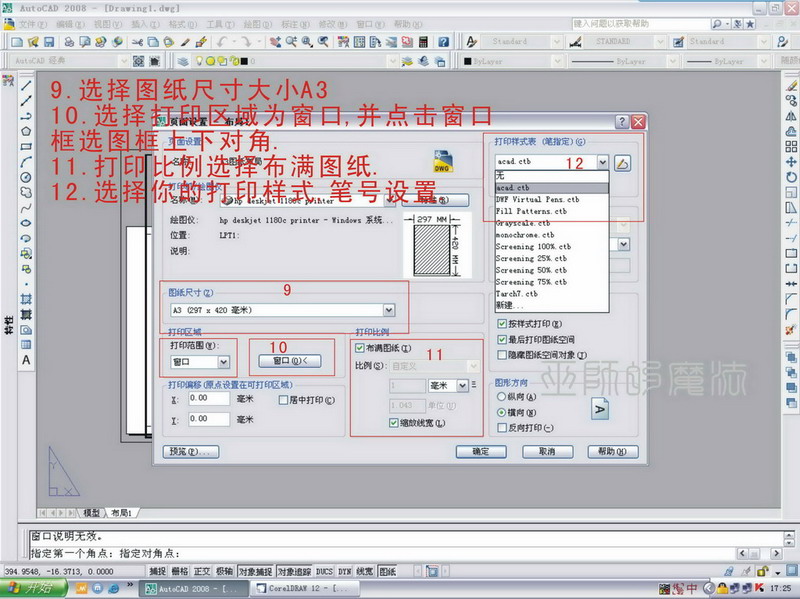
Task: Select the Circle tool in draw toolbar
Action: (26, 177)
